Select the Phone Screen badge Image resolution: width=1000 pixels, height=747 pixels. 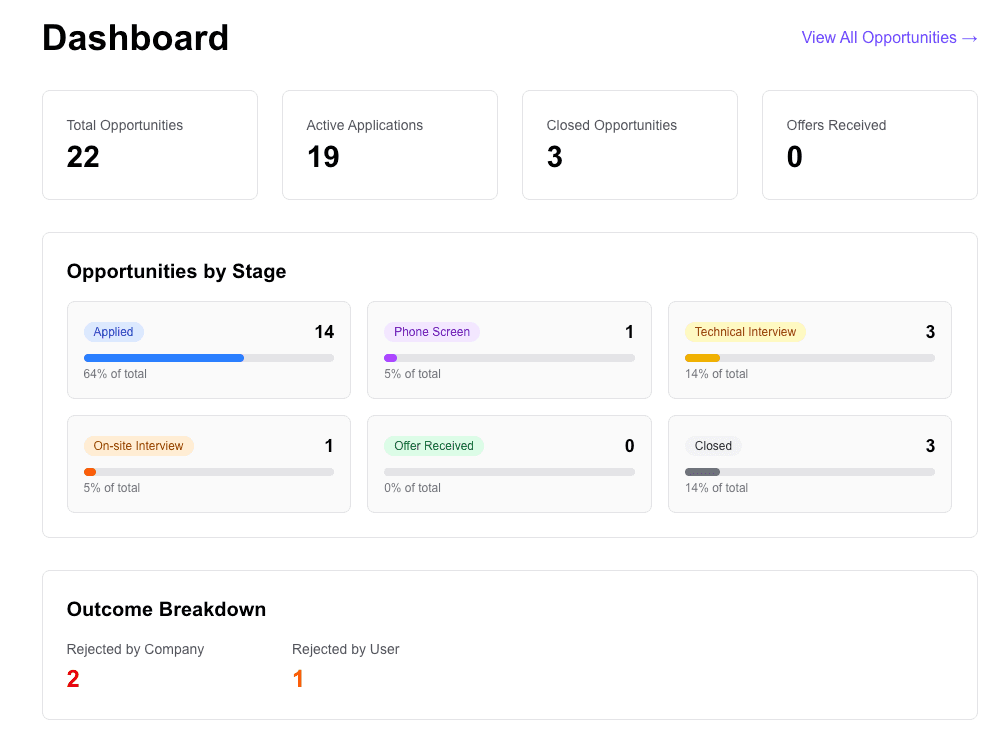point(431,331)
